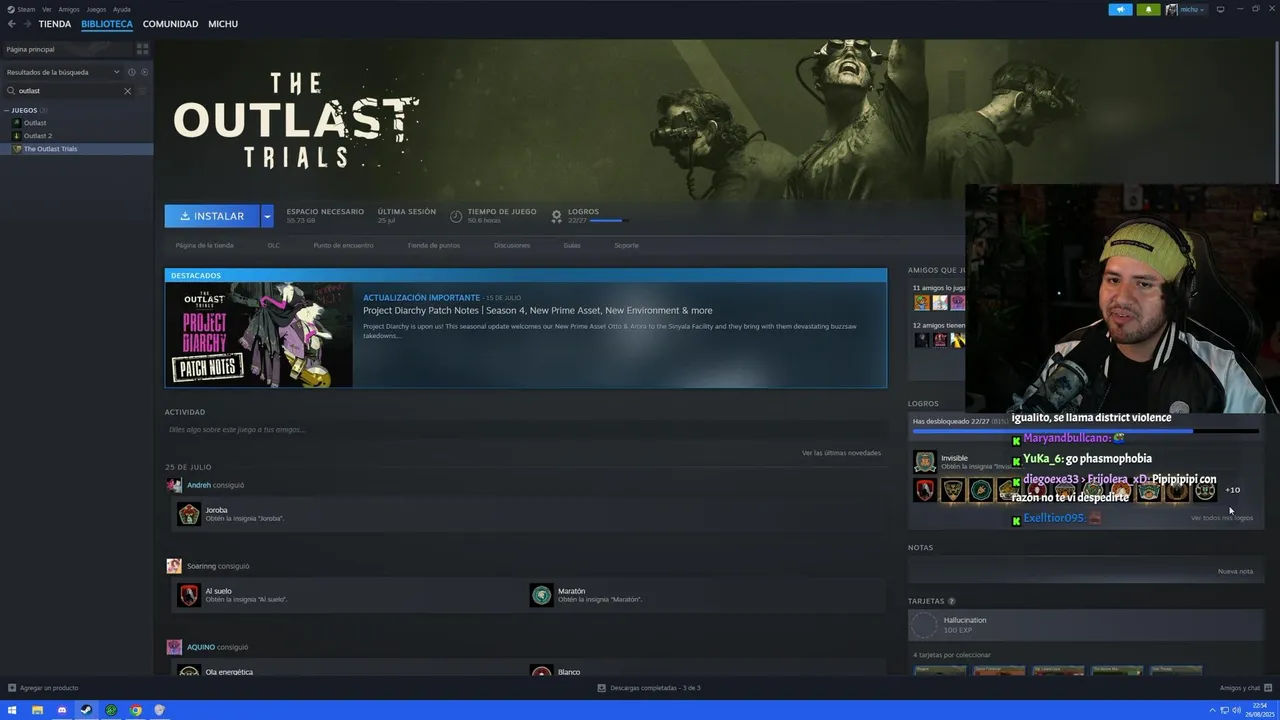Open Discord from the taskbar
The image size is (1280, 720).
(61, 710)
